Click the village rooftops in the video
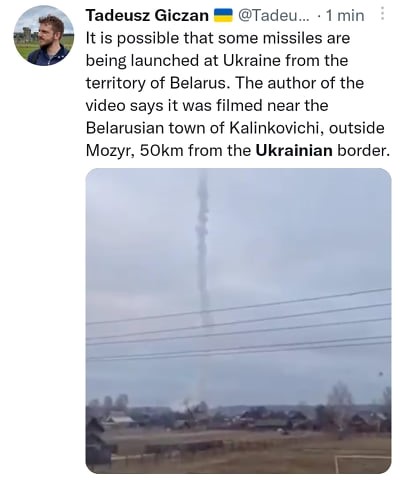Screen dimensions: 404x482 (x=233, y=418)
